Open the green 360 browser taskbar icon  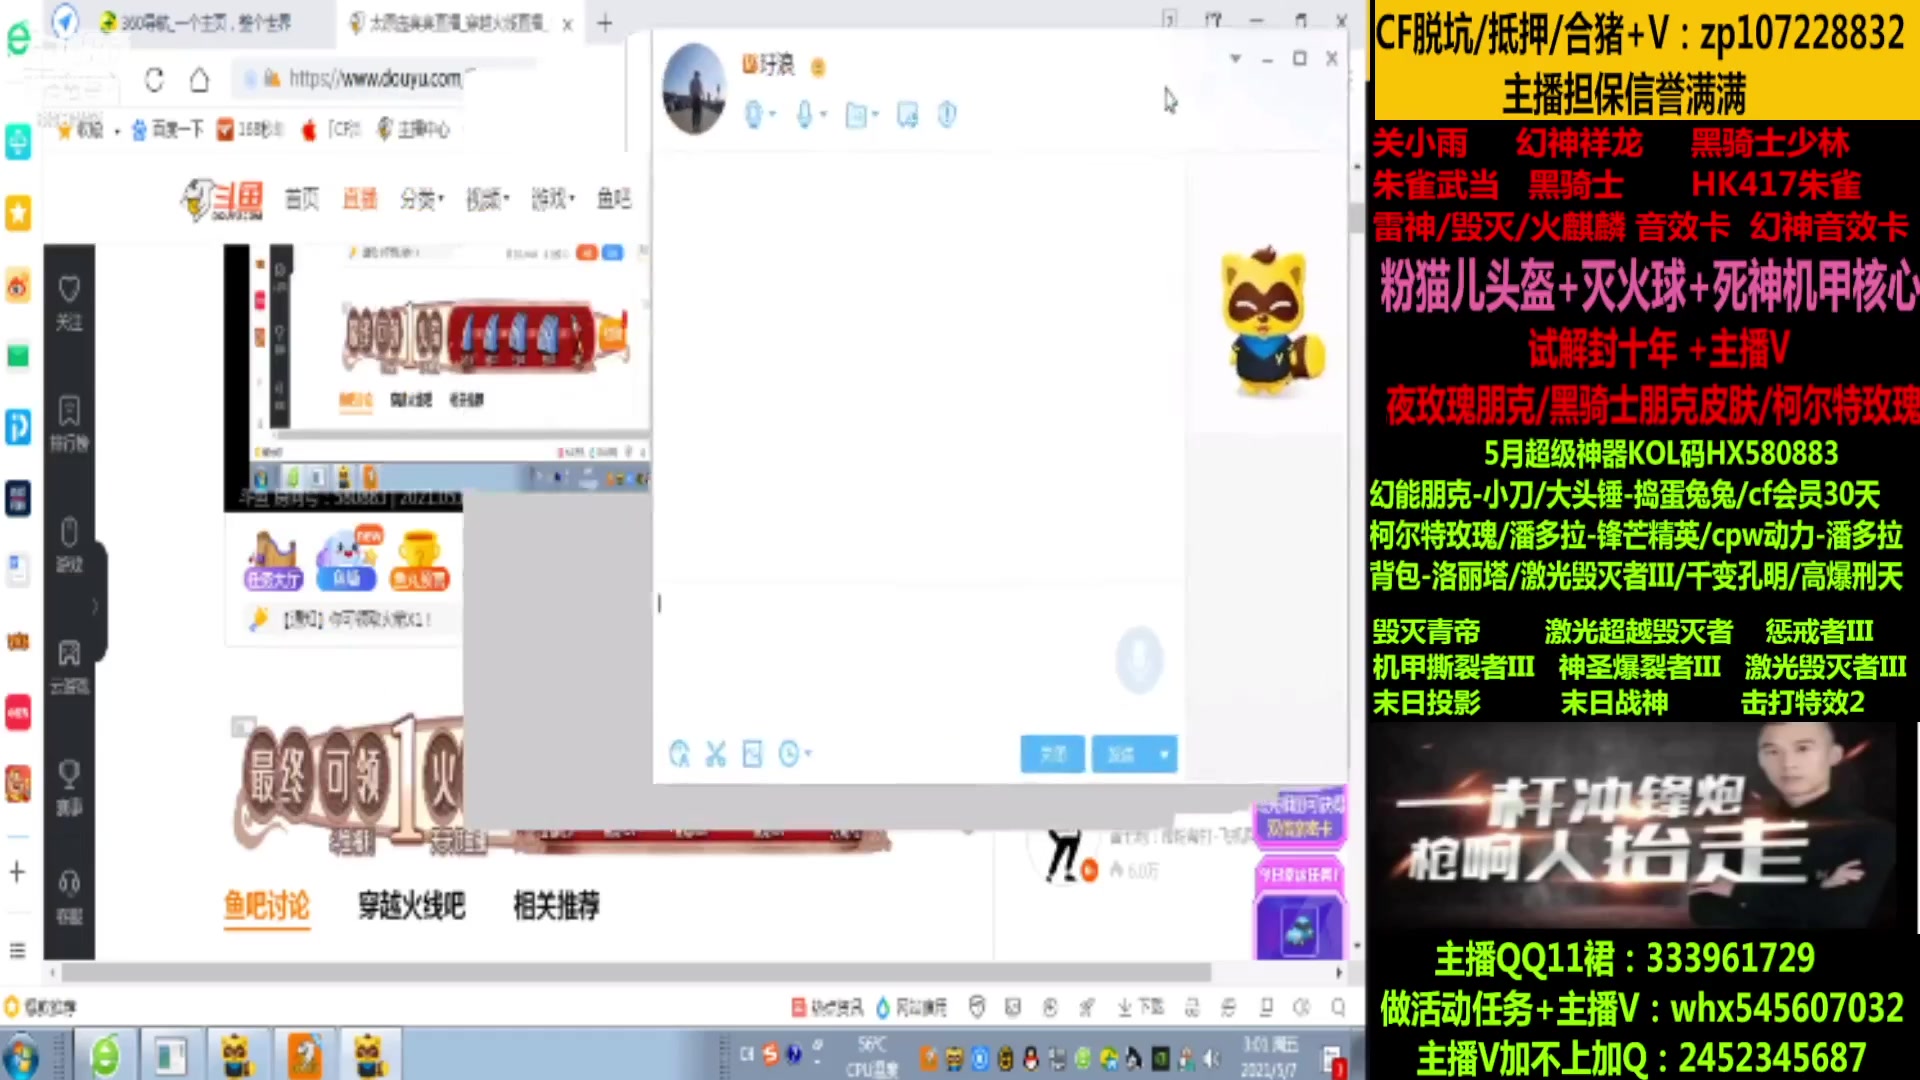(x=105, y=1056)
